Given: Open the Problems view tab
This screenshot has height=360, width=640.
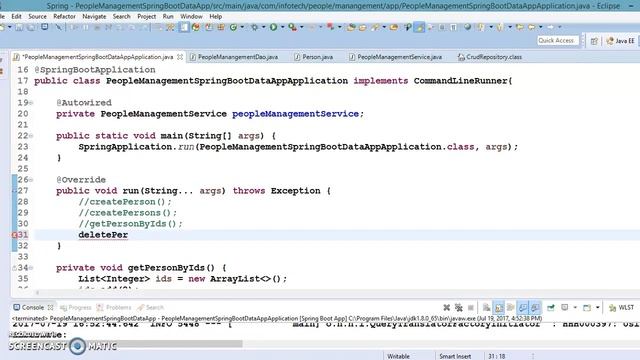Looking at the screenshot, I should [x=114, y=307].
